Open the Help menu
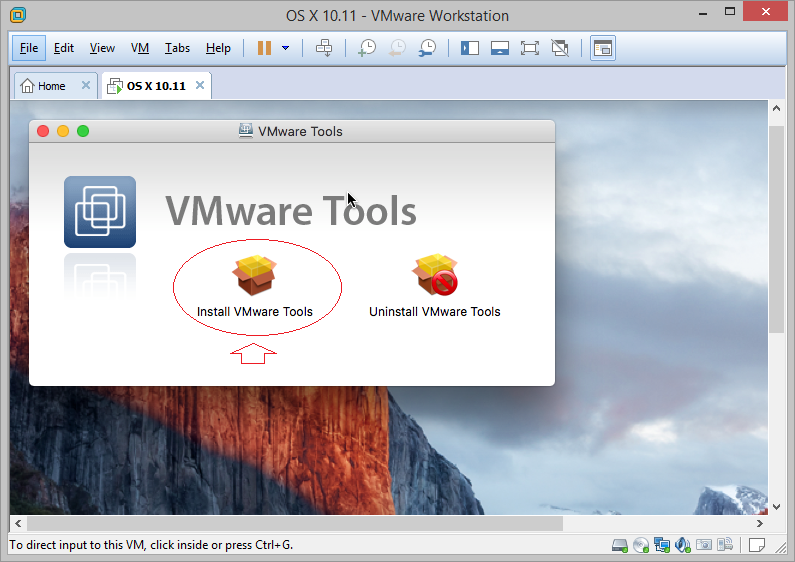This screenshot has width=795, height=562. pos(218,48)
